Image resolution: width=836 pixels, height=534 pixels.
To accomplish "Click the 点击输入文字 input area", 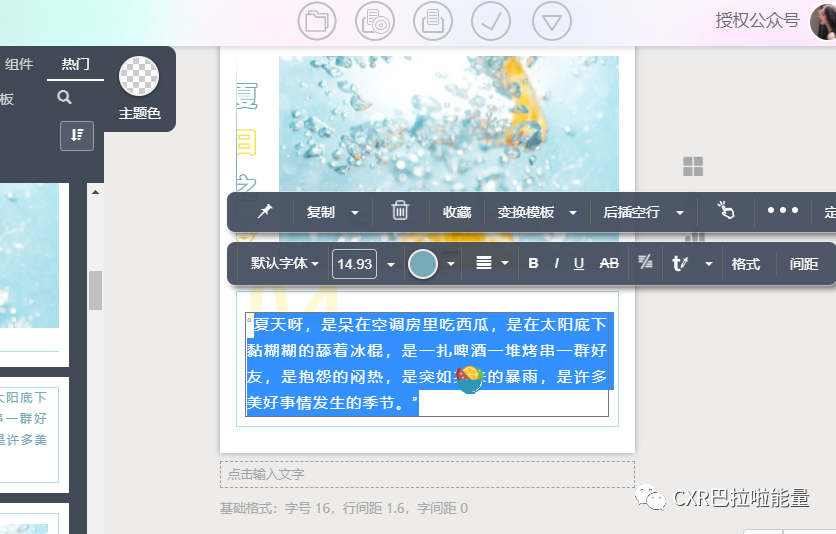I will 427,474.
